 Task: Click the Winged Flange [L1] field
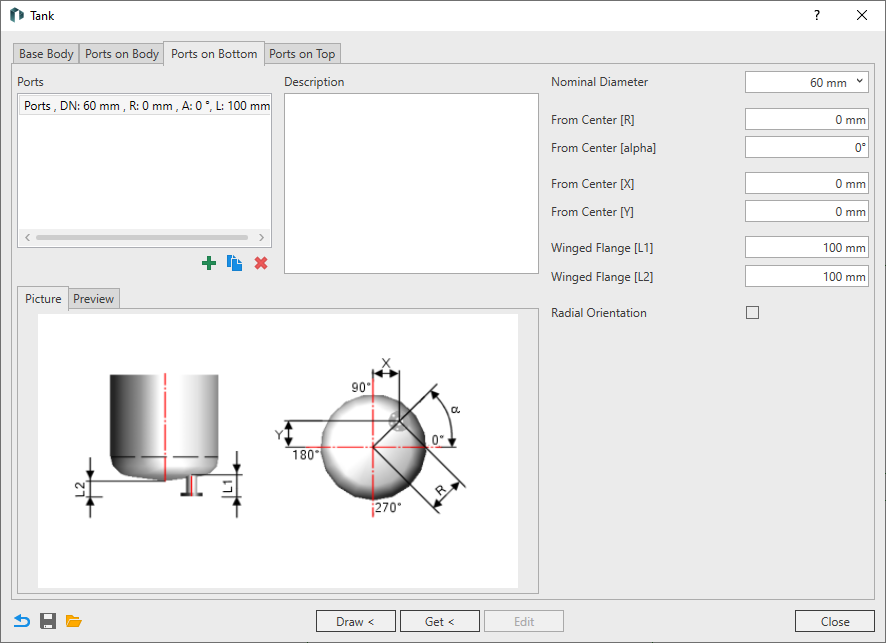806,247
